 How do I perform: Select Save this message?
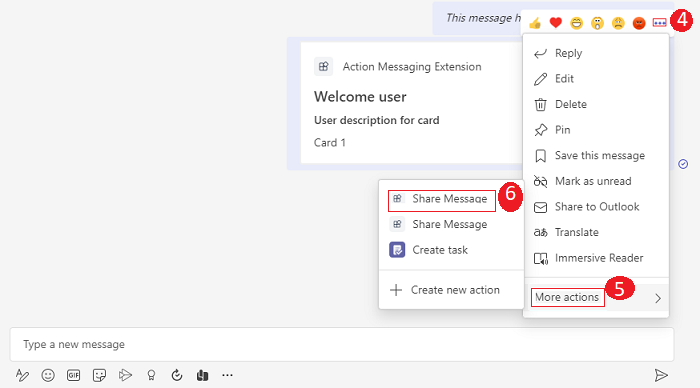click(x=596, y=155)
